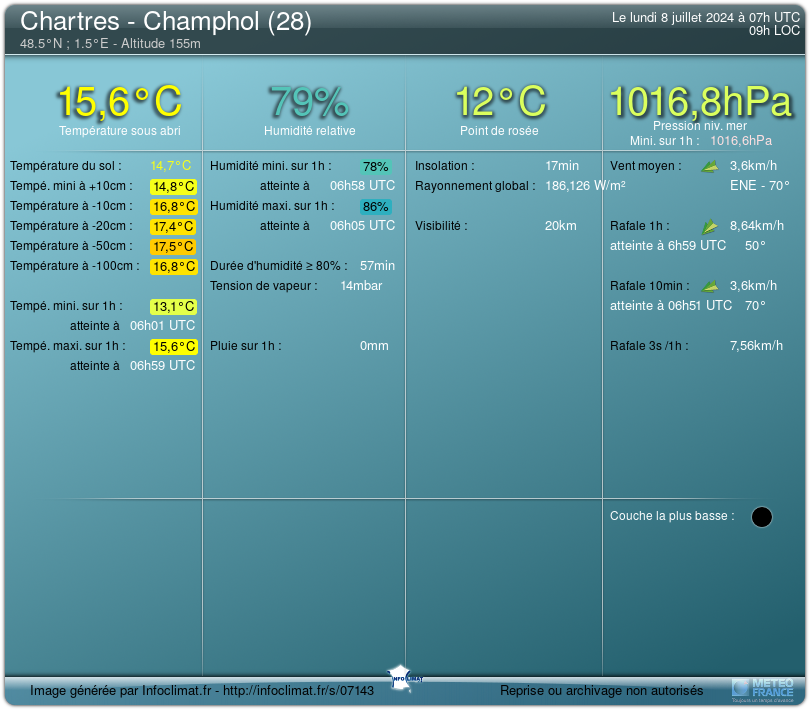Click the 1016,8hPa pressure value

coord(700,101)
